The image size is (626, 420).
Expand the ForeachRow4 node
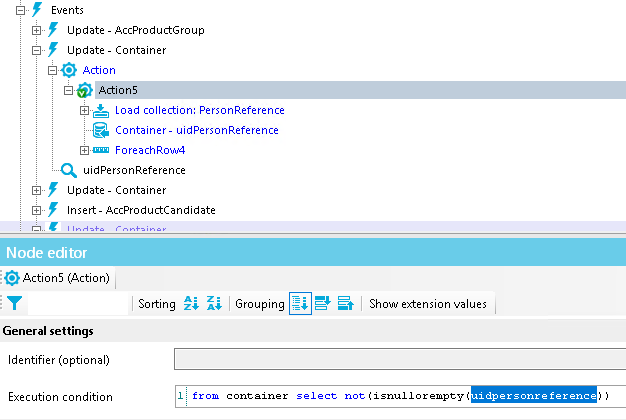tap(85, 150)
